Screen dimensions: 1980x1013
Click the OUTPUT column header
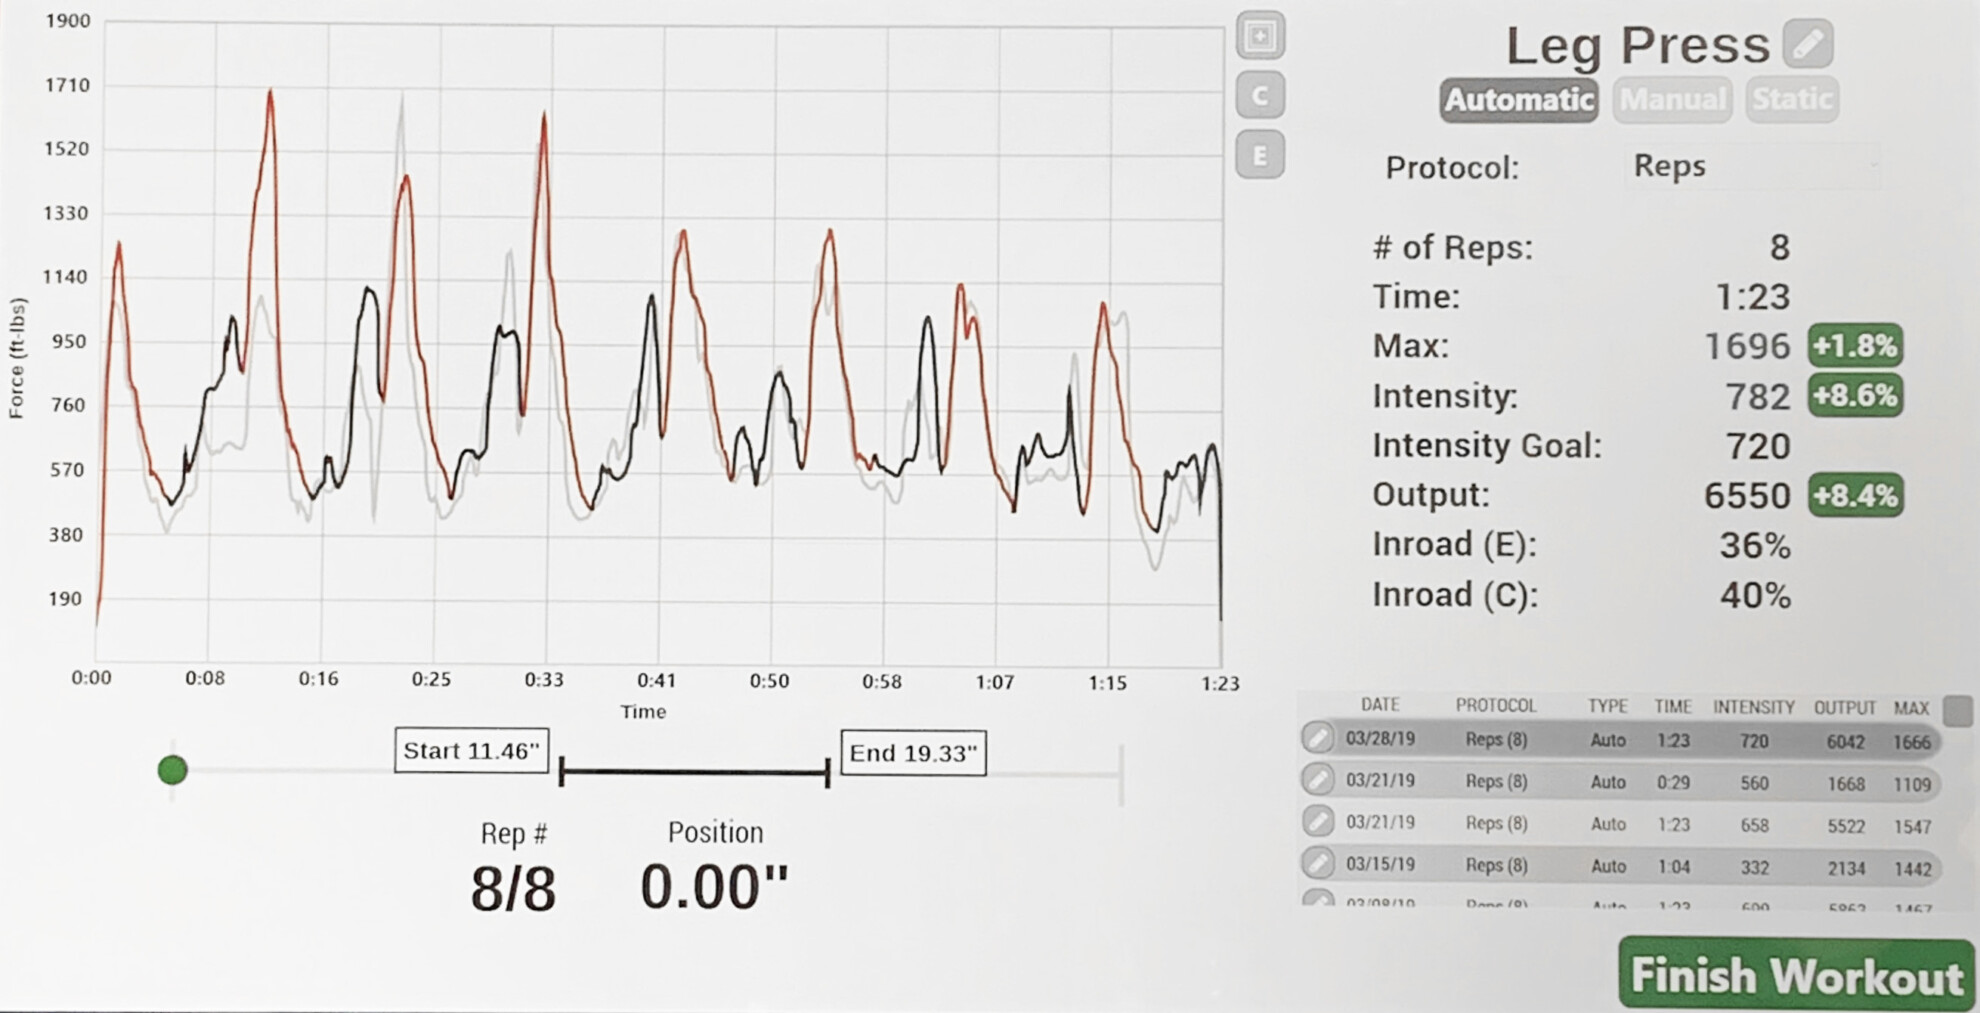click(1845, 708)
